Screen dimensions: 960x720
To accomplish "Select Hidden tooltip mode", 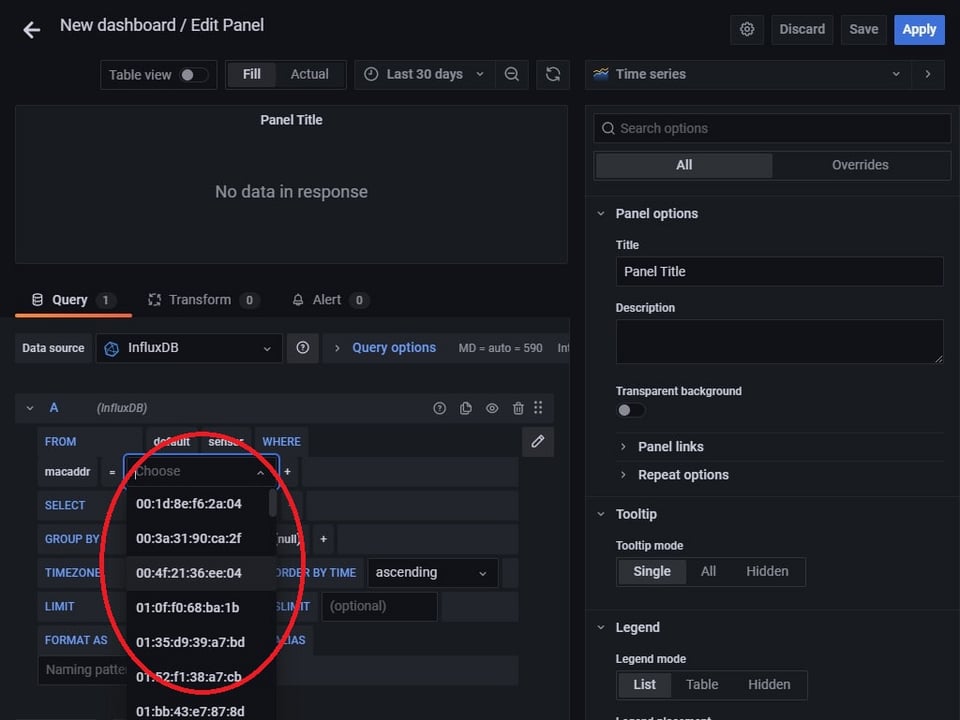I will pos(767,571).
